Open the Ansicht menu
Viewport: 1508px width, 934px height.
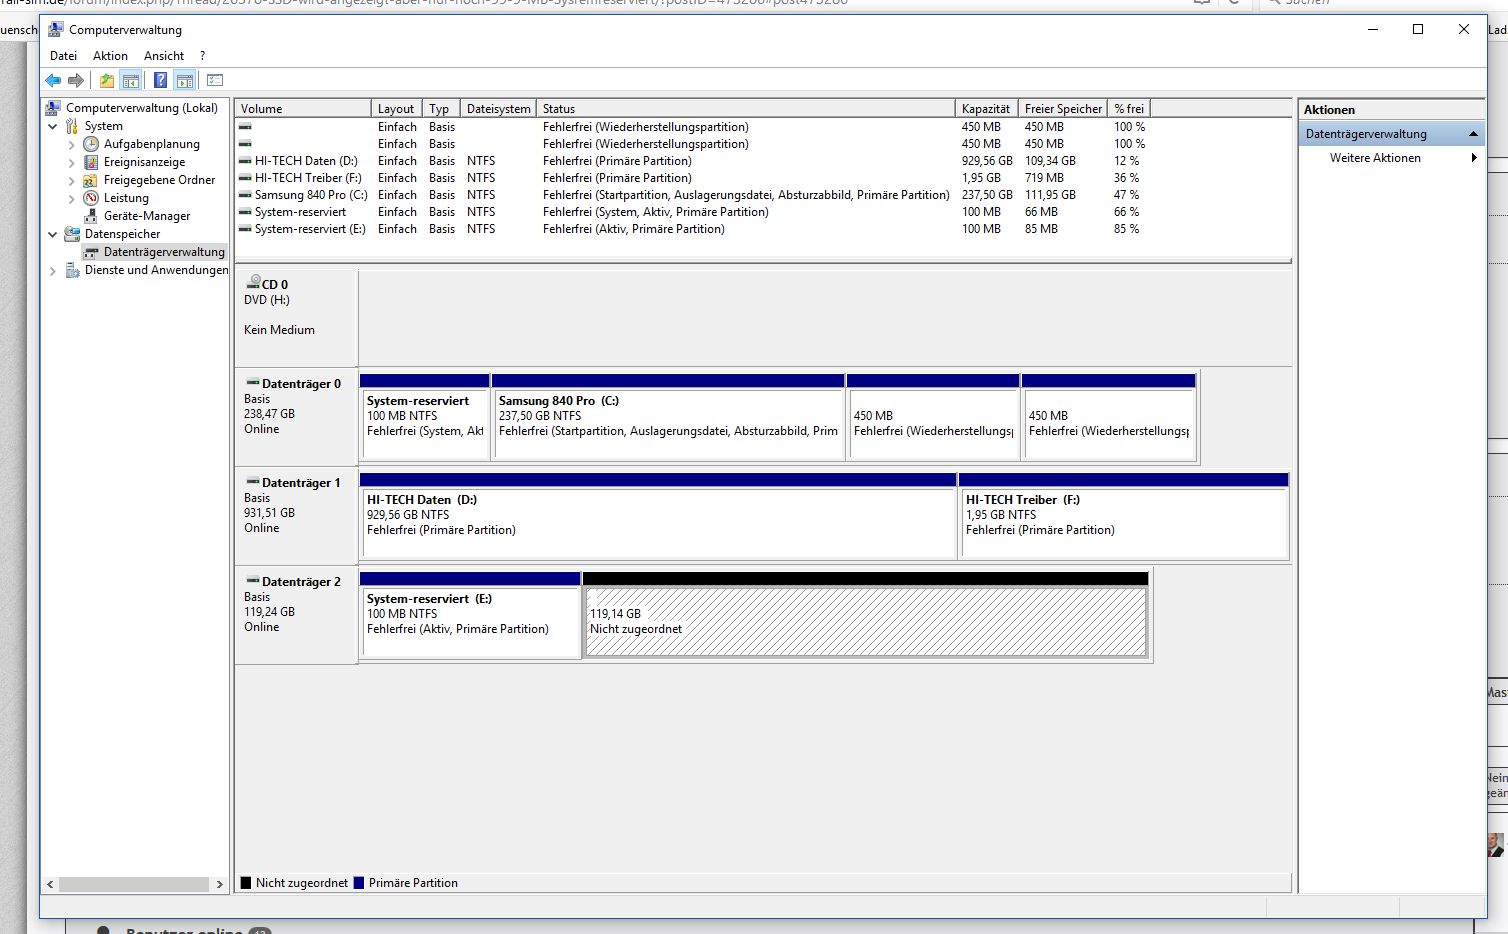[164, 56]
